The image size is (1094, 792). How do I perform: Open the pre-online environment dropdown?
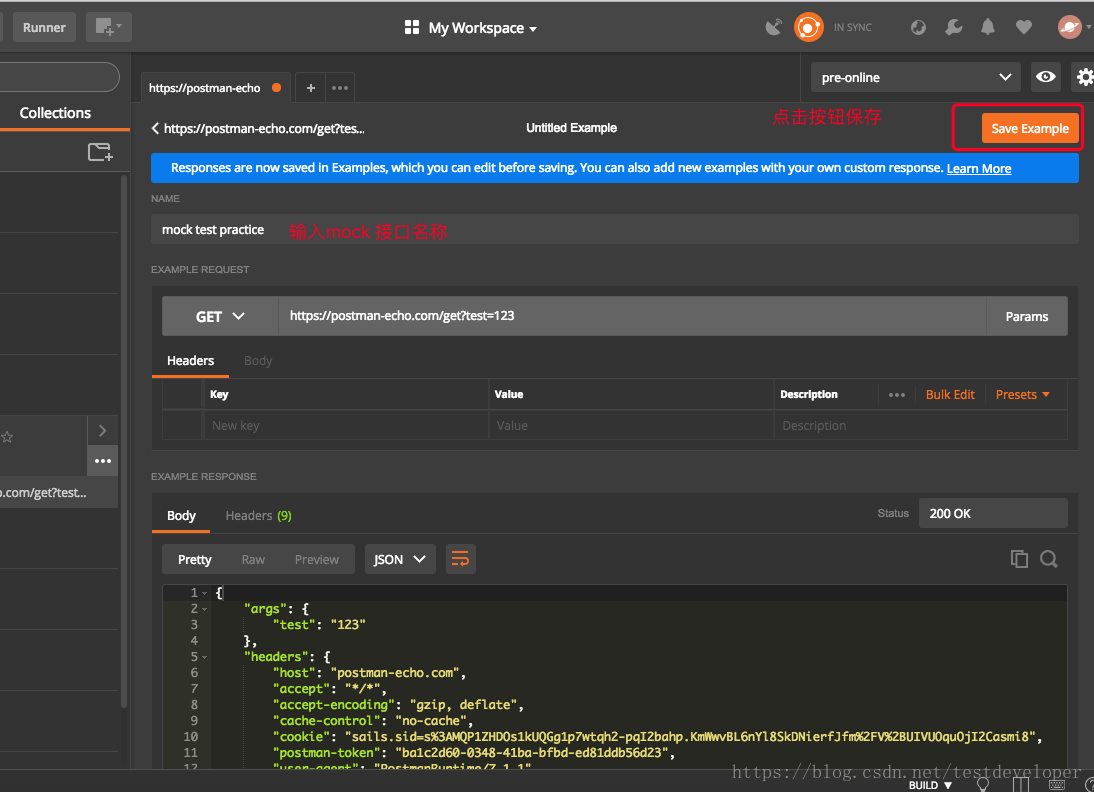point(915,77)
